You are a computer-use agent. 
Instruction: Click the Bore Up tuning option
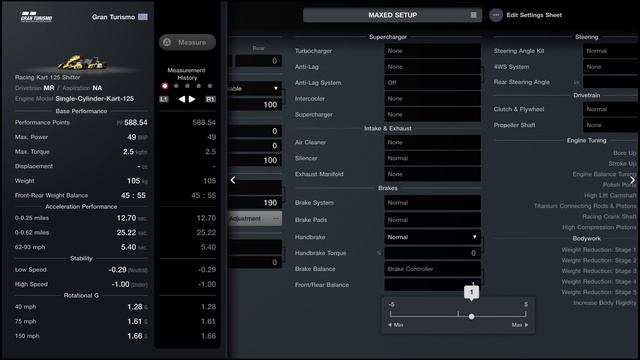click(x=624, y=153)
